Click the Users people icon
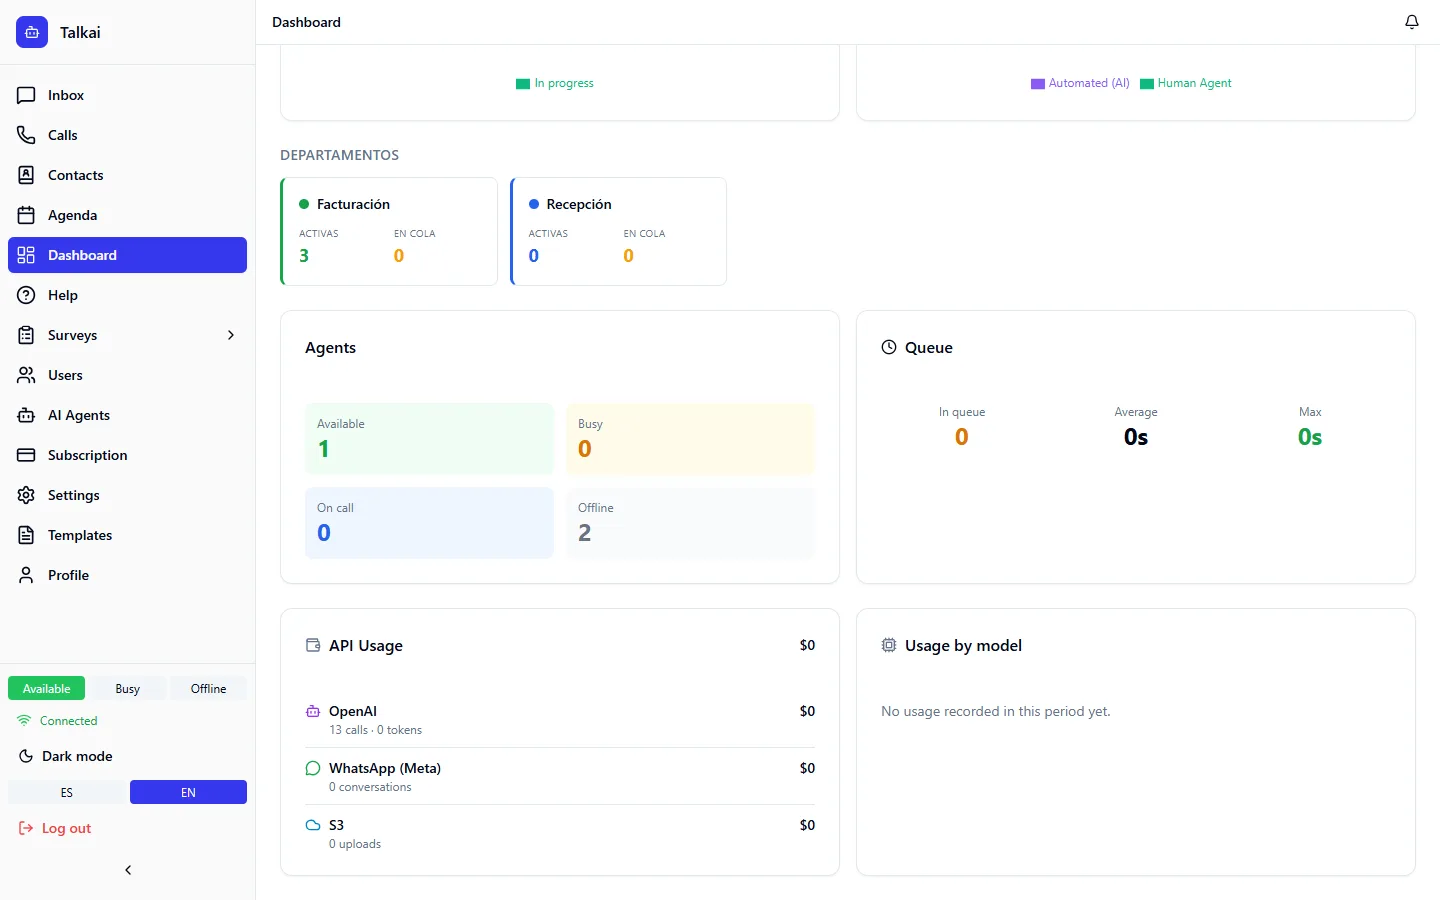 point(26,375)
